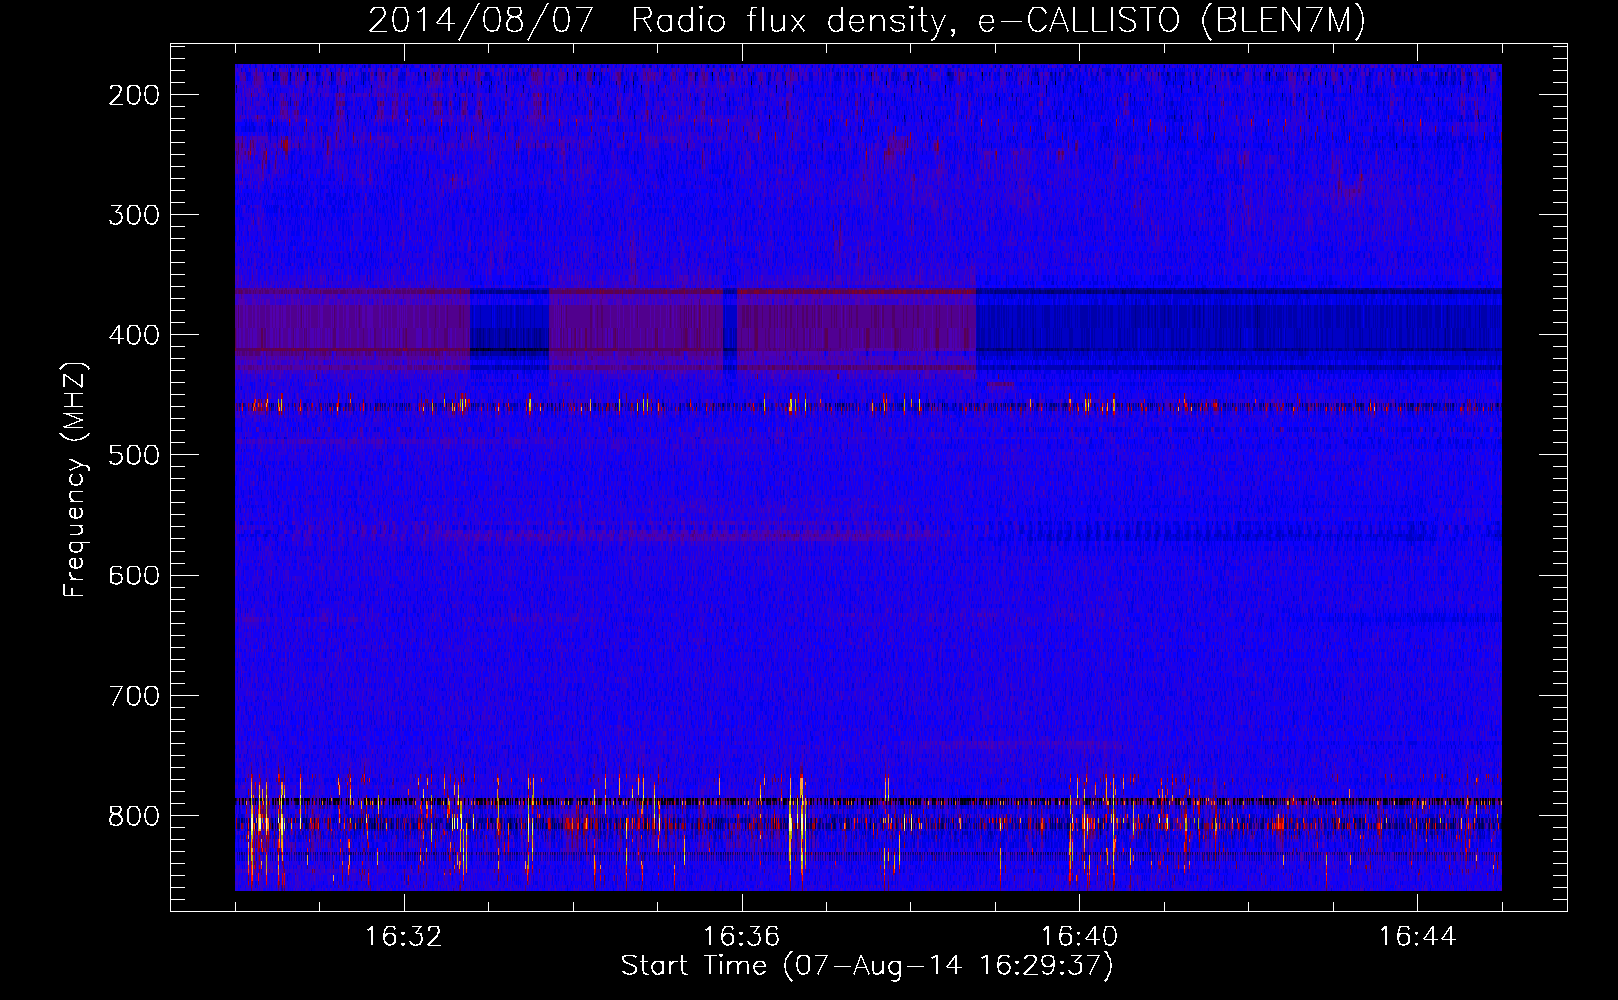Image resolution: width=1618 pixels, height=1000 pixels.
Task: Click the 300 frequency tick label
Action: point(133,215)
